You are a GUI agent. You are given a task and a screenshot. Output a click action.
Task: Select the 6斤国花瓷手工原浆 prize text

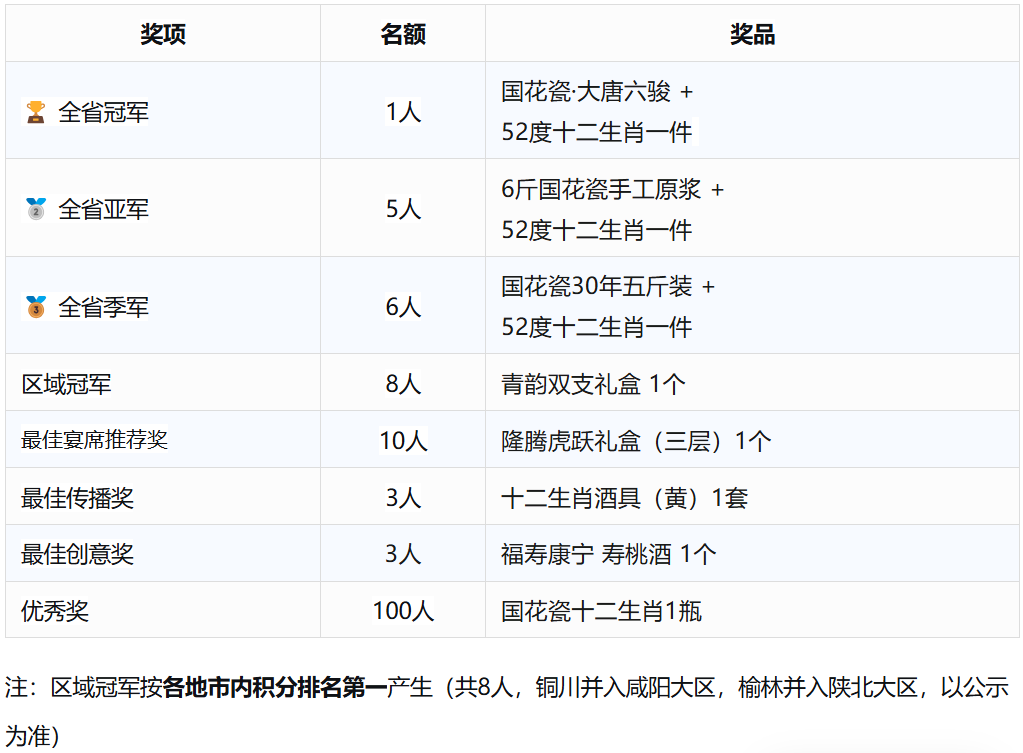coord(602,189)
